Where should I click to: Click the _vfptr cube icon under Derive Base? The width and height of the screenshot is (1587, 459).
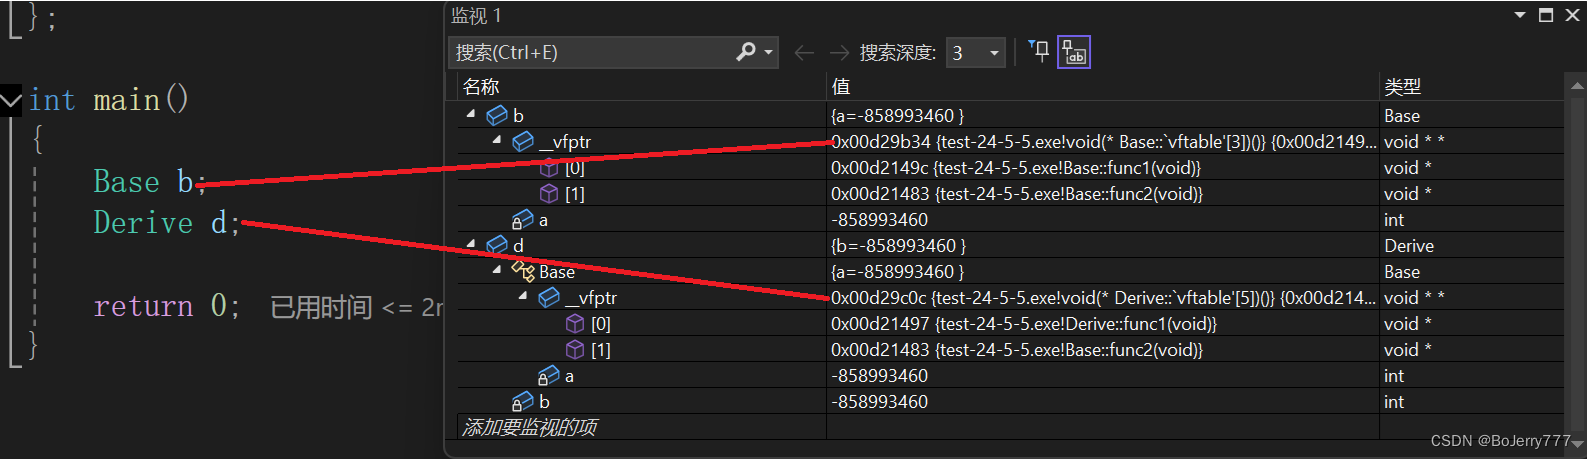(x=549, y=298)
